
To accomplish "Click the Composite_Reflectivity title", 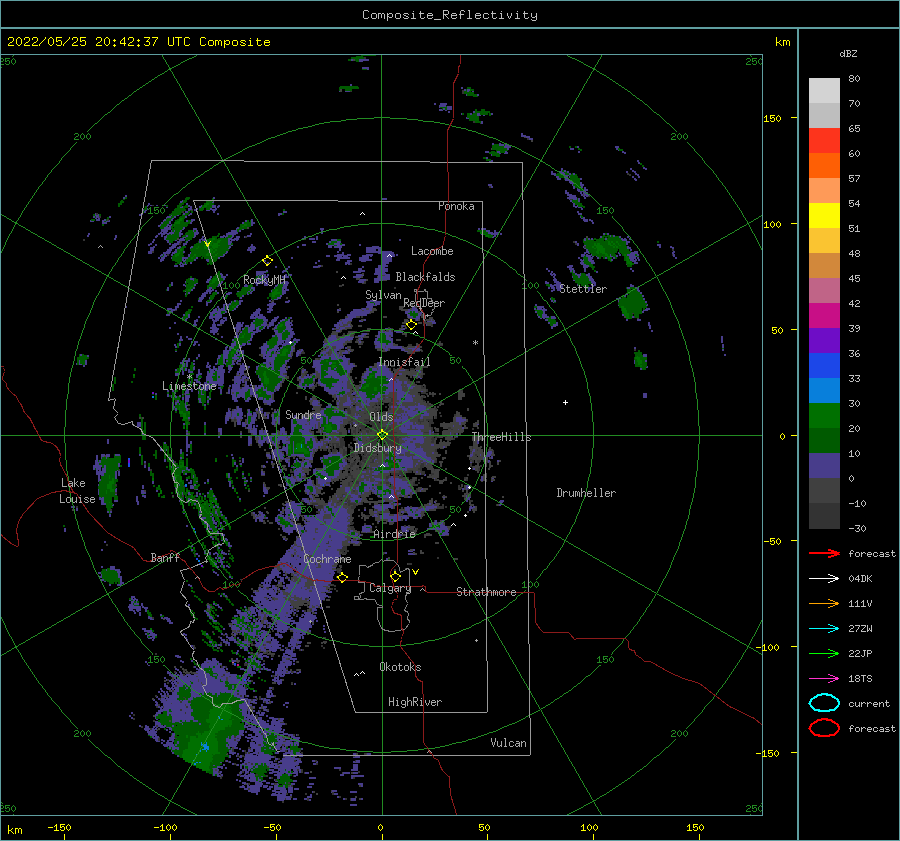I will pyautogui.click(x=450, y=14).
